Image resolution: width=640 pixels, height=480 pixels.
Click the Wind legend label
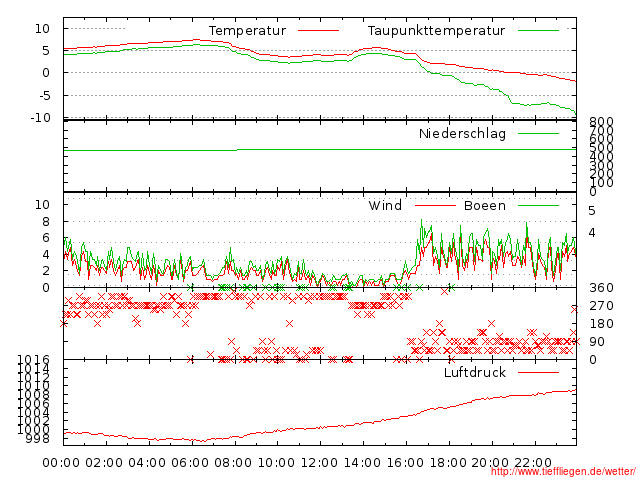coord(385,205)
